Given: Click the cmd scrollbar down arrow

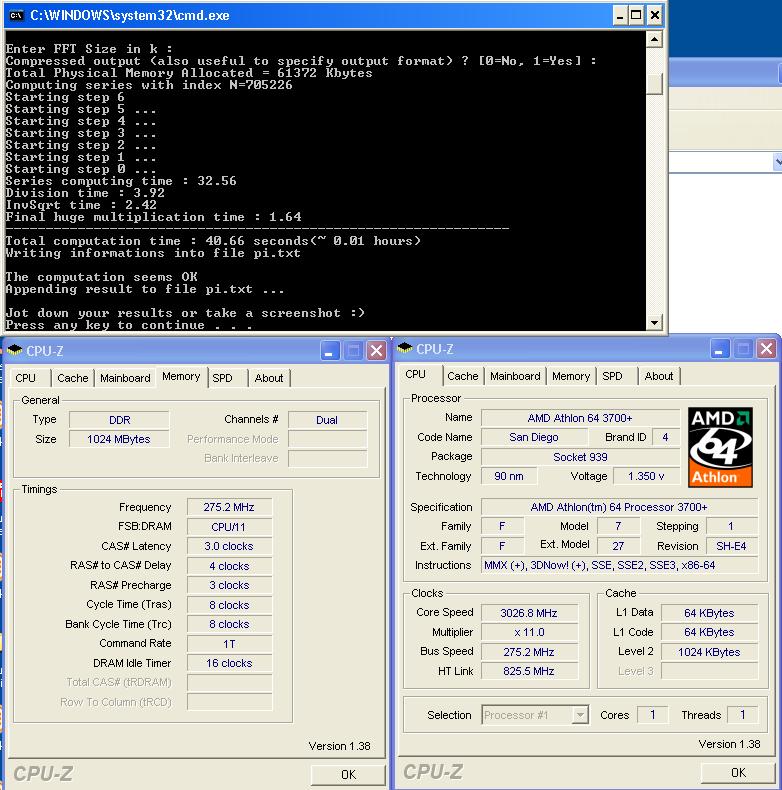Looking at the screenshot, I should pyautogui.click(x=654, y=322).
